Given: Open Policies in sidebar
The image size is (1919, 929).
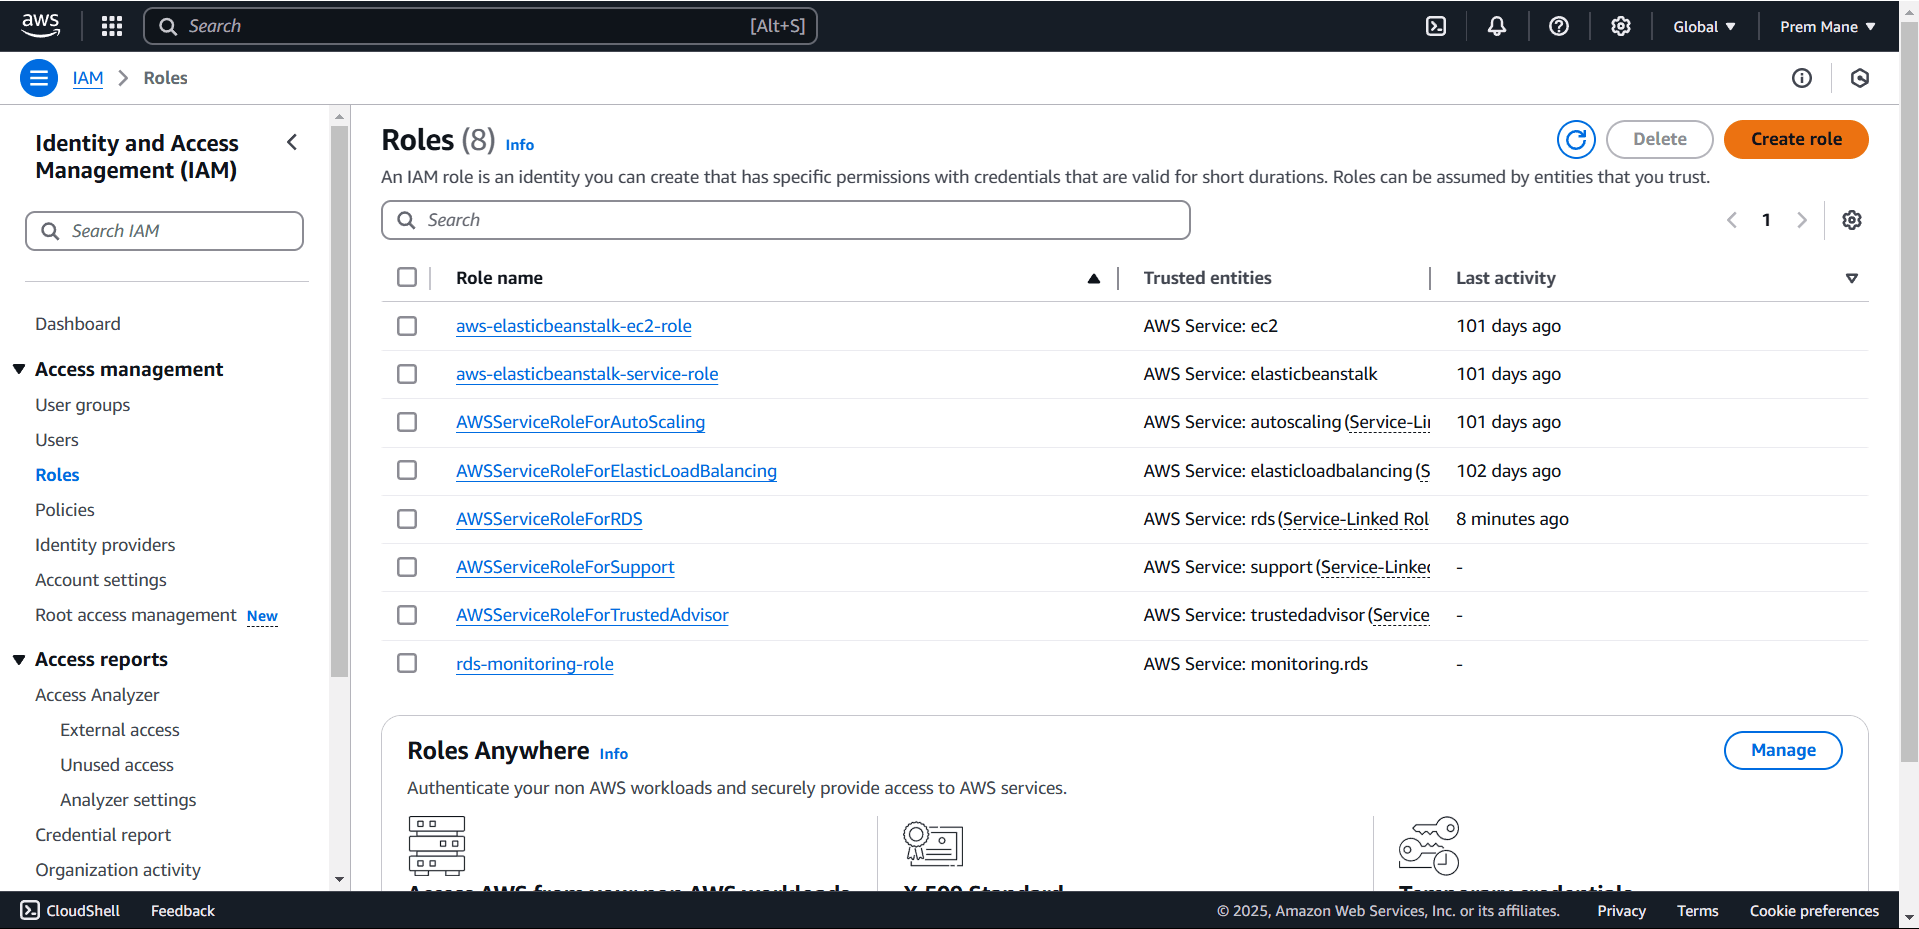Looking at the screenshot, I should pyautogui.click(x=65, y=510).
